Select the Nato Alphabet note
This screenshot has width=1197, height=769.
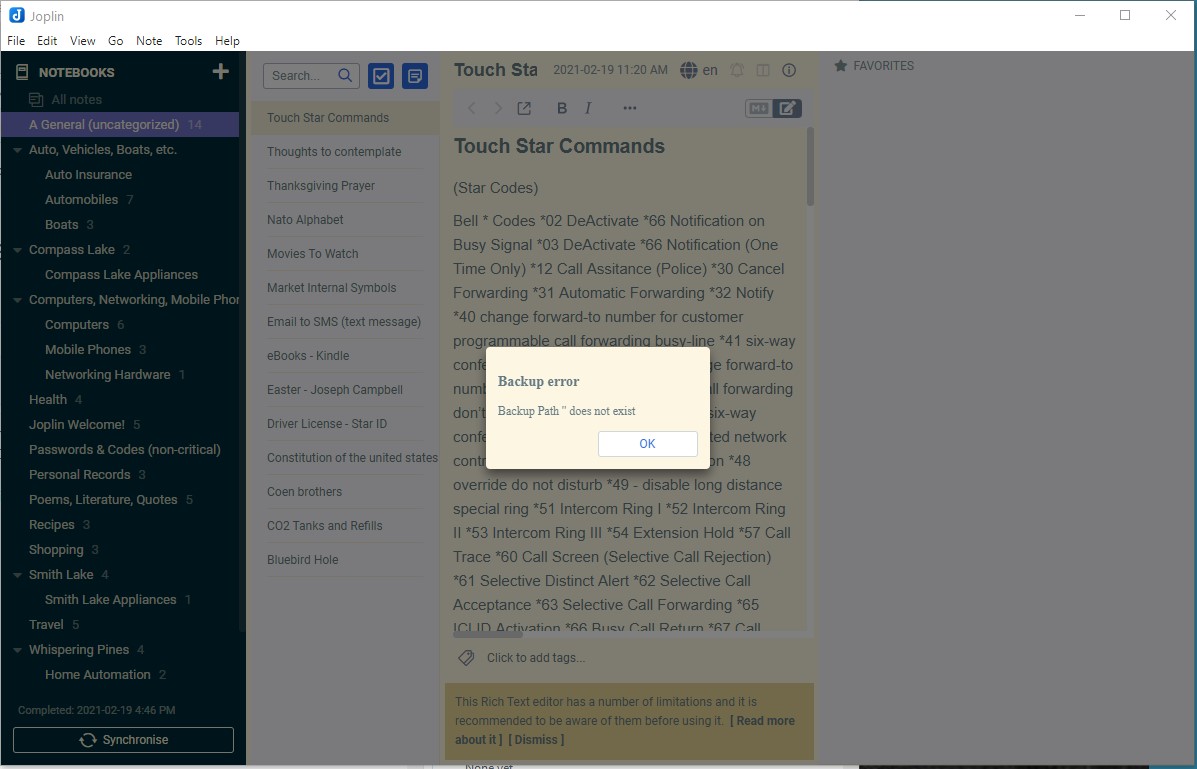[x=345, y=220]
